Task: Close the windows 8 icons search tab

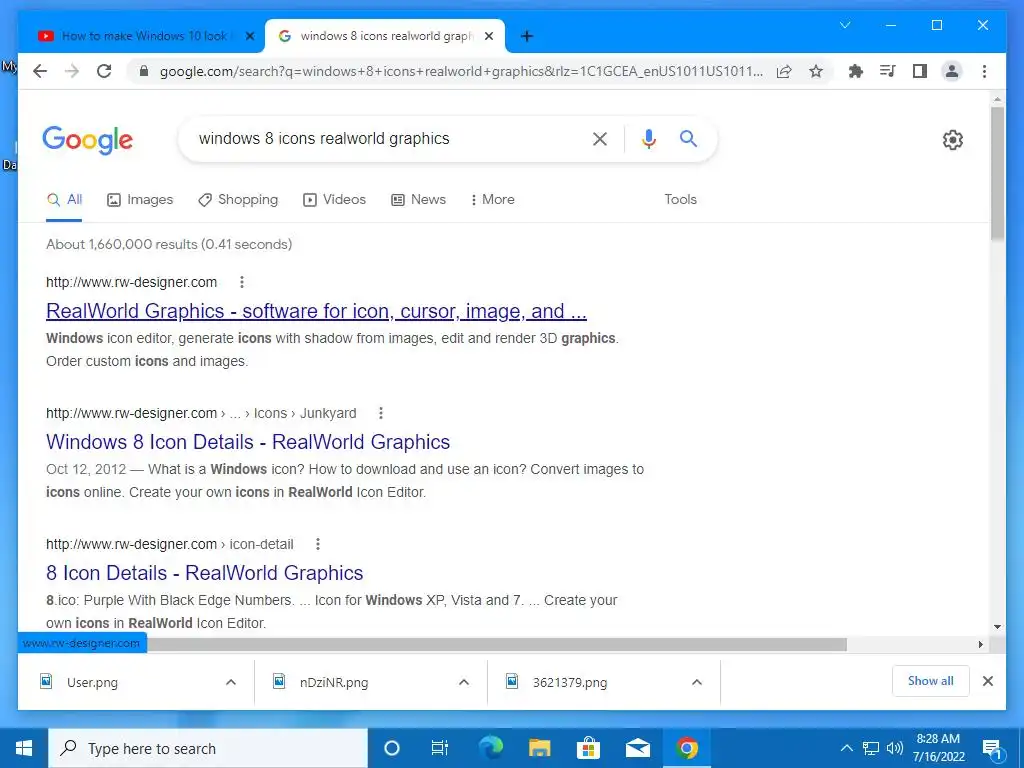Action: 488,36
